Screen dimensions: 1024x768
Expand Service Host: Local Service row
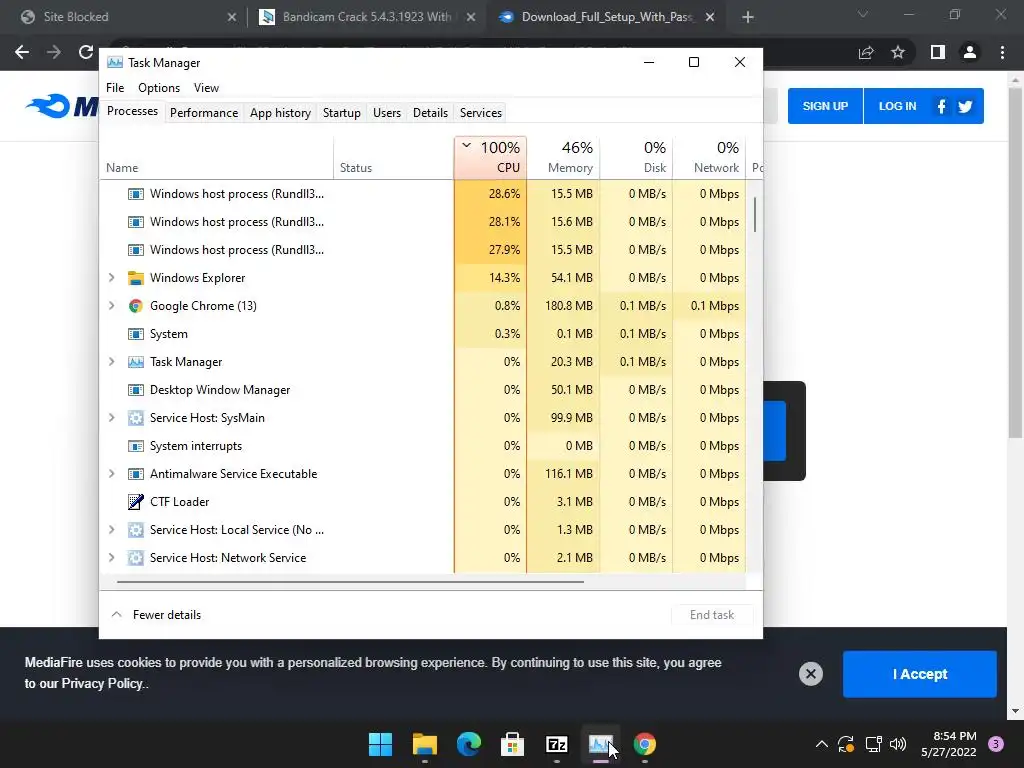(x=112, y=530)
